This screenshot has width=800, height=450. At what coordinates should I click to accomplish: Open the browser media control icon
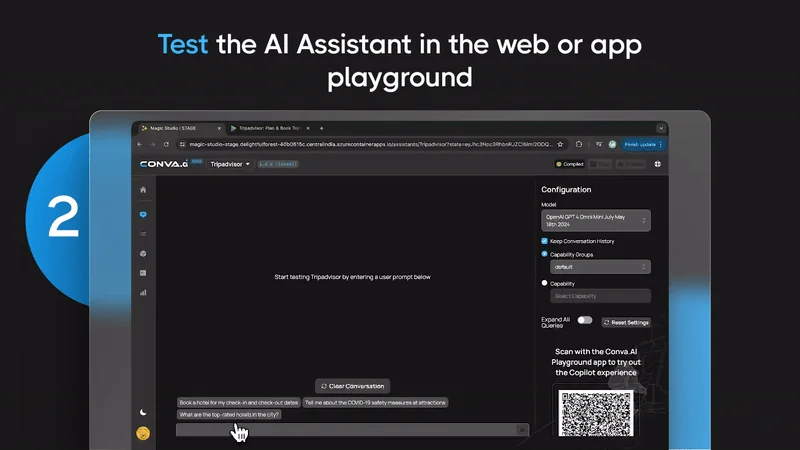(599, 144)
